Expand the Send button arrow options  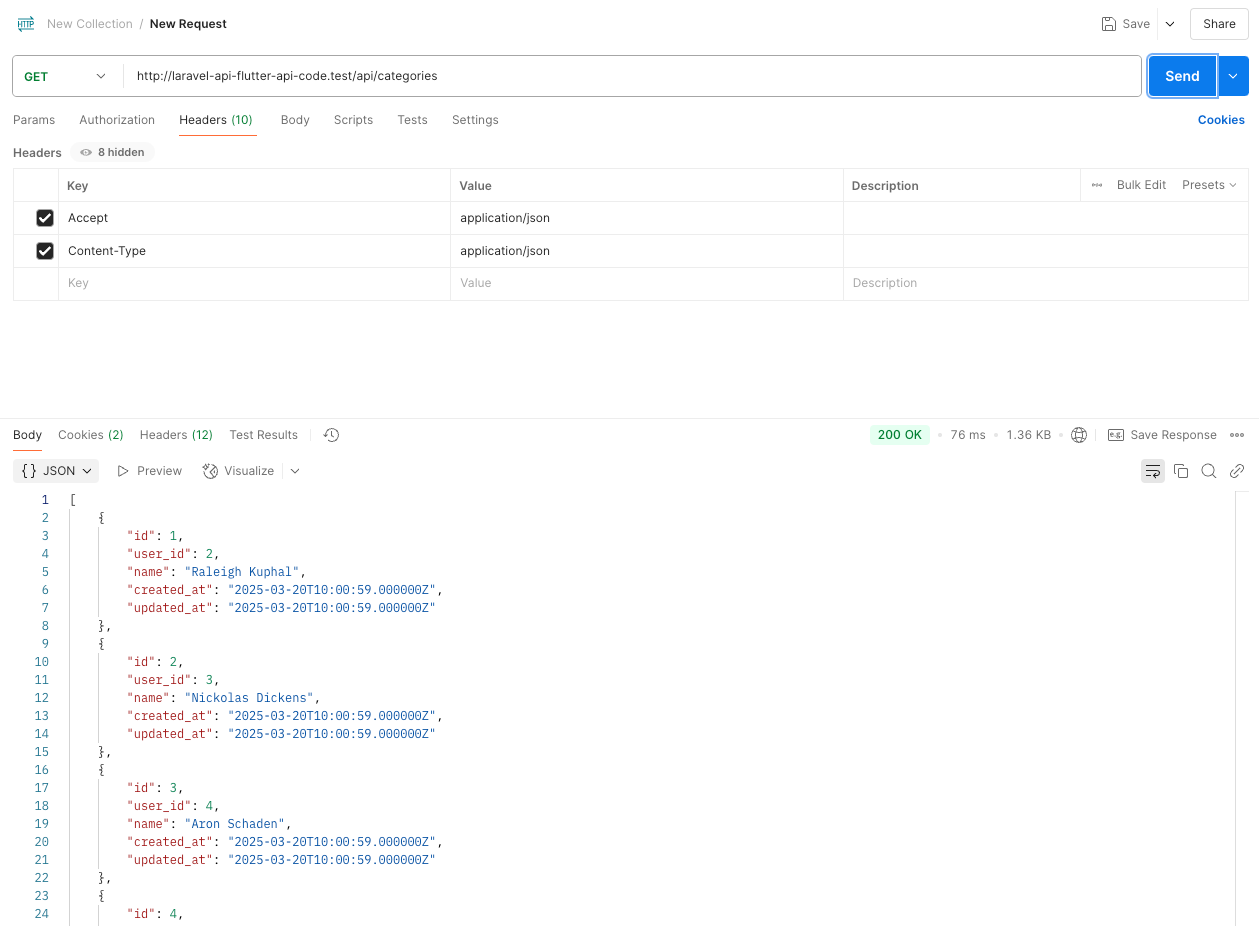pos(1233,76)
